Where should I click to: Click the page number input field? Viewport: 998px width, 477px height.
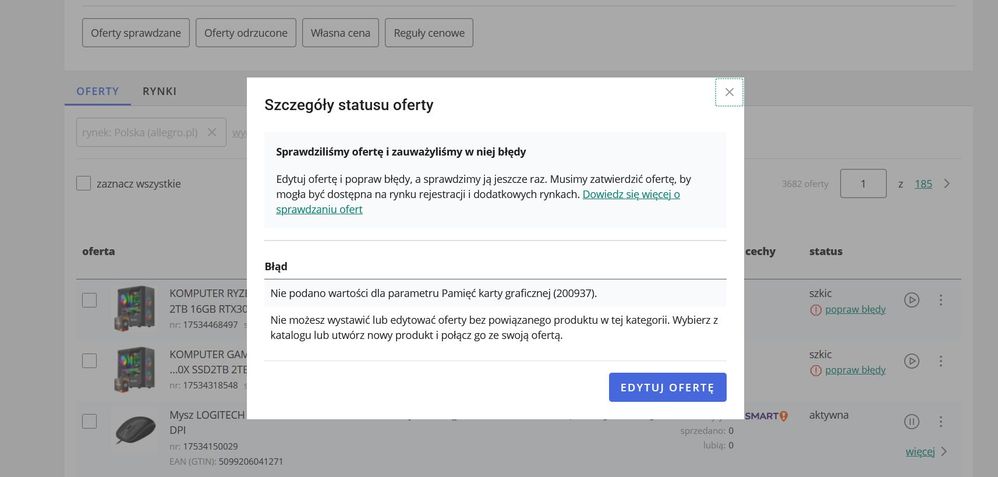(x=863, y=183)
